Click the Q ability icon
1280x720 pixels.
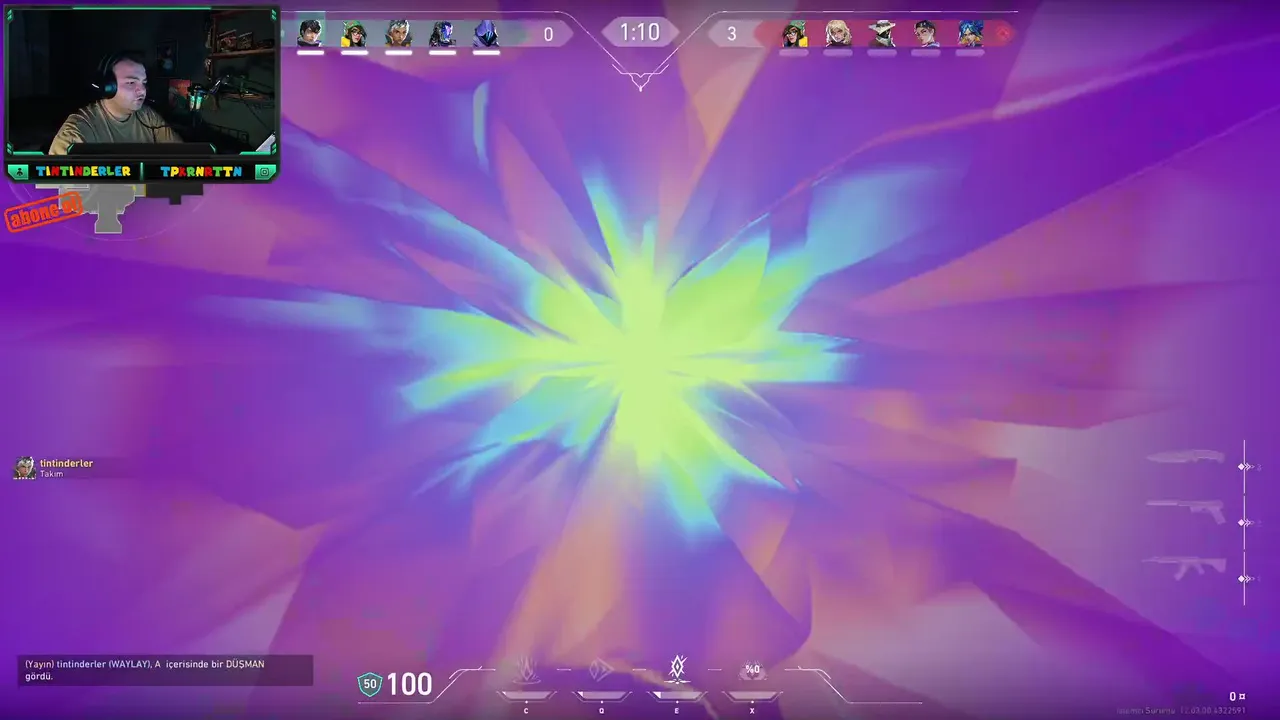click(601, 669)
